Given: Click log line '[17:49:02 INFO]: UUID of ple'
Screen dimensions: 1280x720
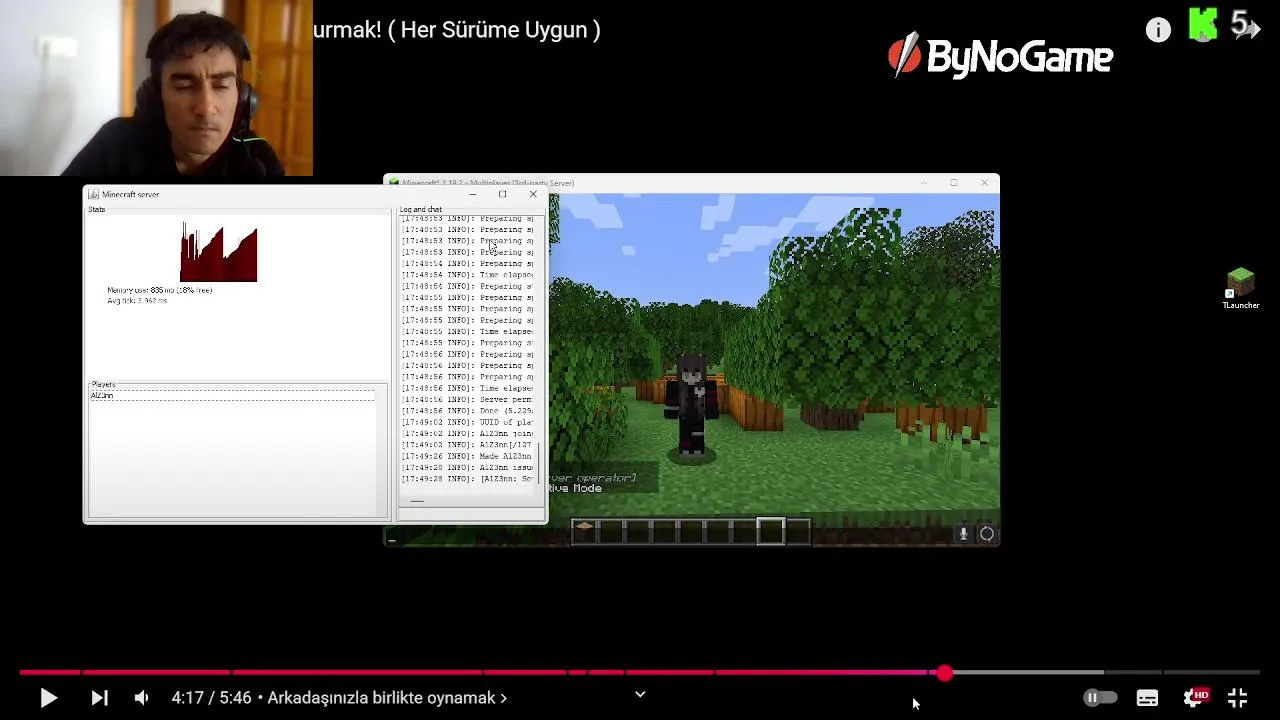Looking at the screenshot, I should (467, 422).
